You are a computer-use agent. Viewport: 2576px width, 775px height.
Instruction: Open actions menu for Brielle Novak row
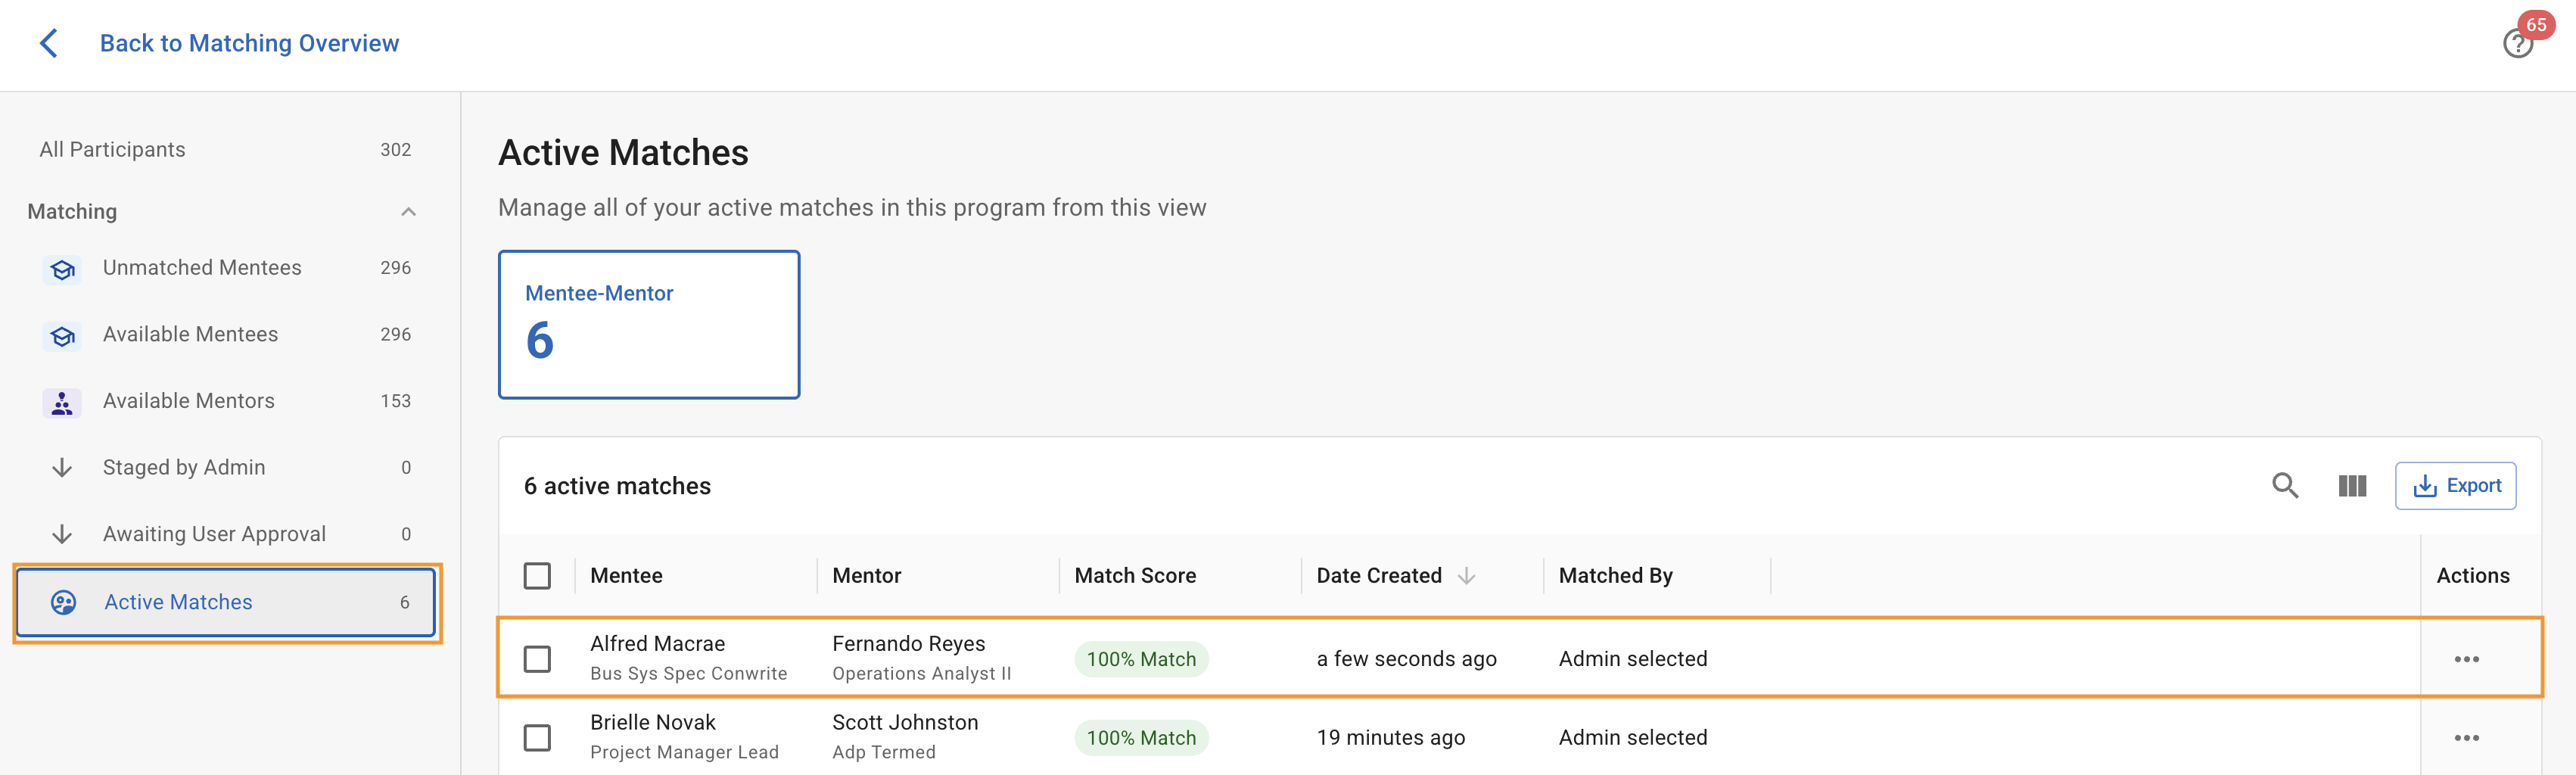(x=2466, y=738)
